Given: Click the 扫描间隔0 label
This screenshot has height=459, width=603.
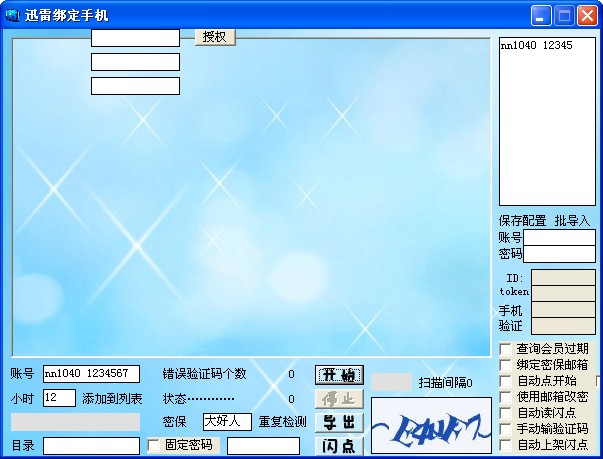Looking at the screenshot, I should [445, 383].
